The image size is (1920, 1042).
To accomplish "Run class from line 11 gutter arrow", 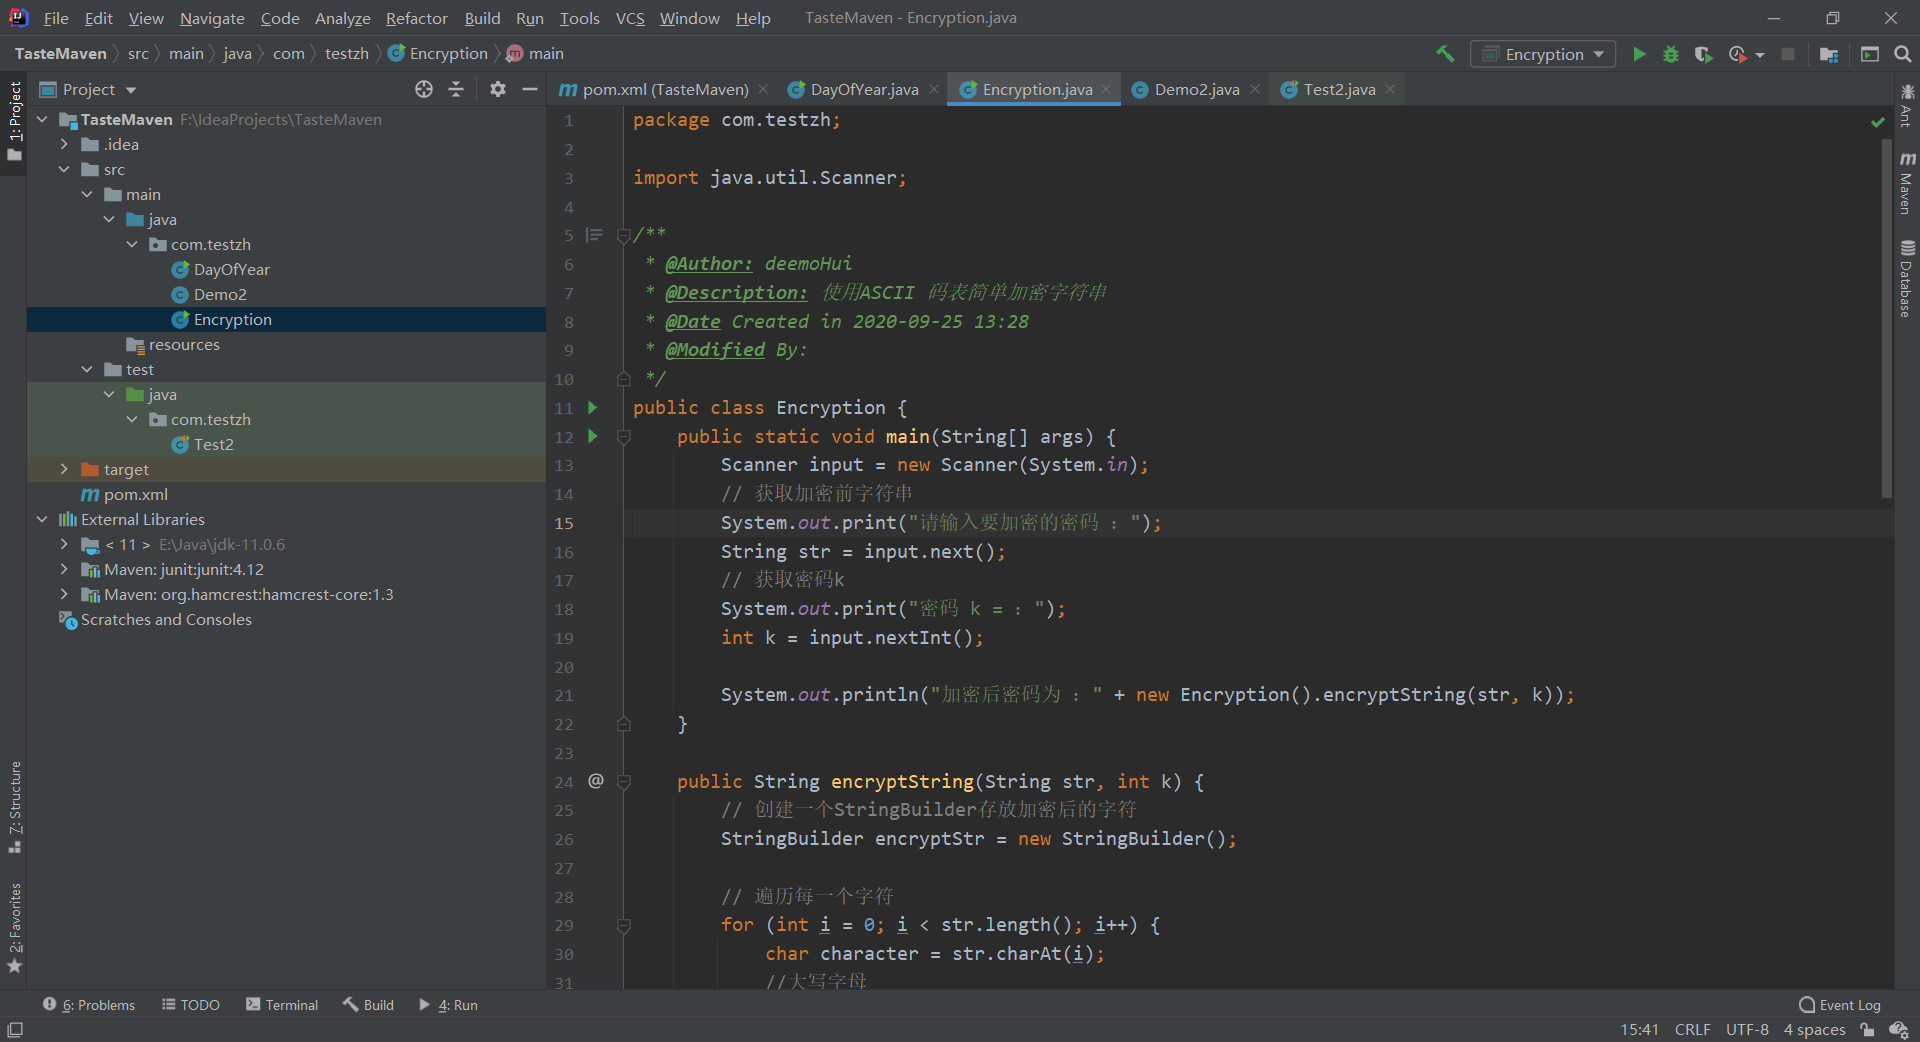I will point(593,407).
